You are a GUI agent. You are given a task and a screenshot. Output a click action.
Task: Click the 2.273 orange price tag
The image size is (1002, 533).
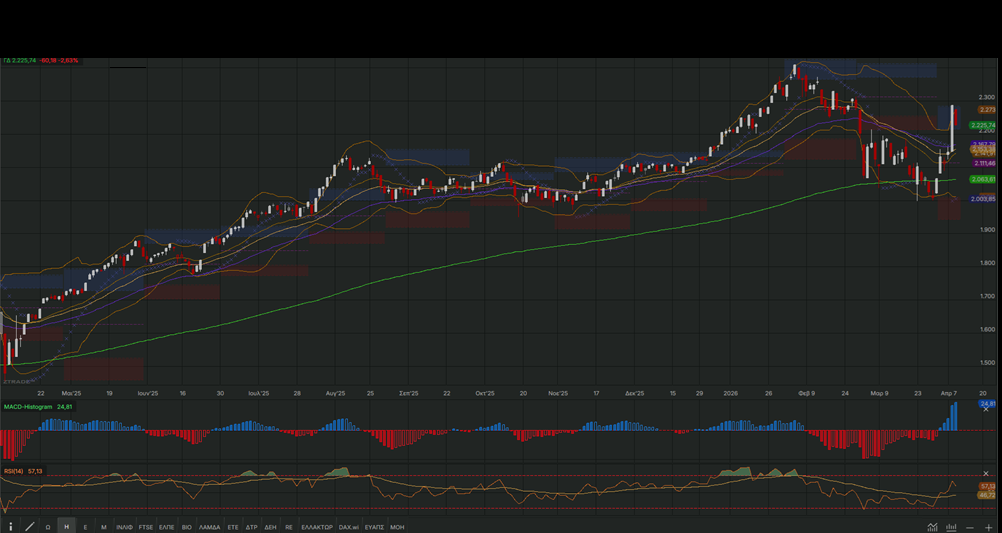point(987,110)
